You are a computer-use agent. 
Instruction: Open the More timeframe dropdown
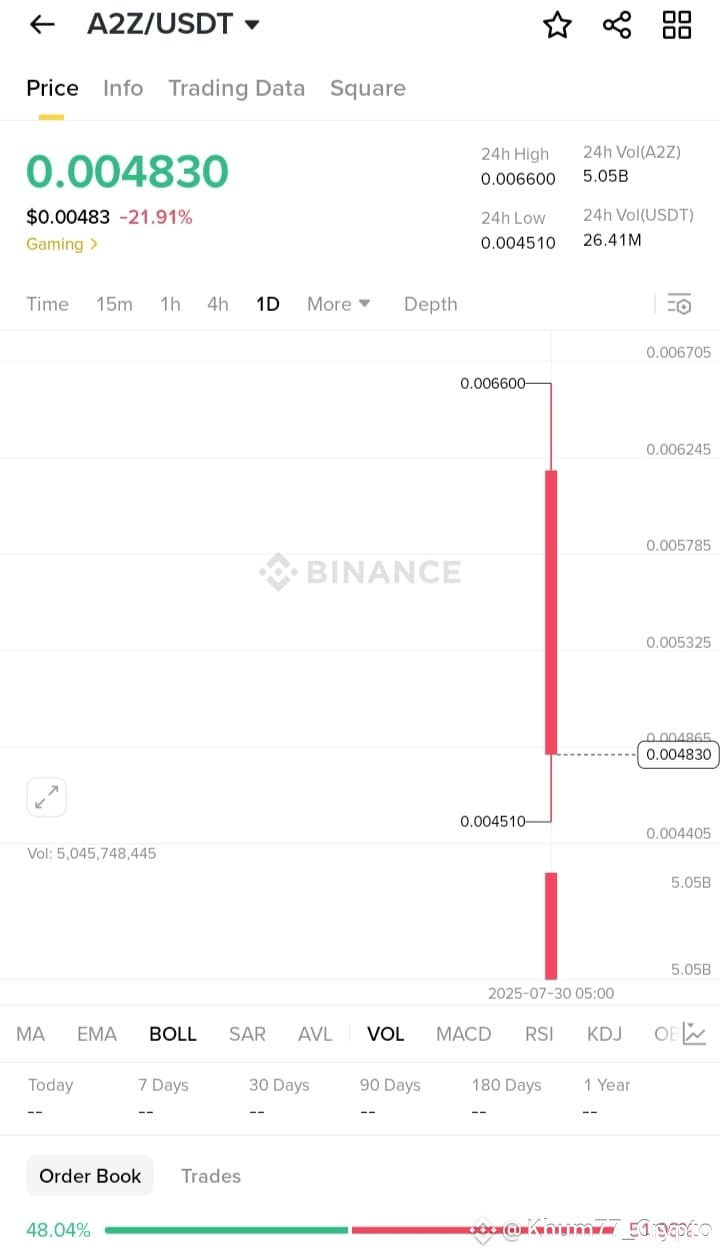[x=338, y=304]
